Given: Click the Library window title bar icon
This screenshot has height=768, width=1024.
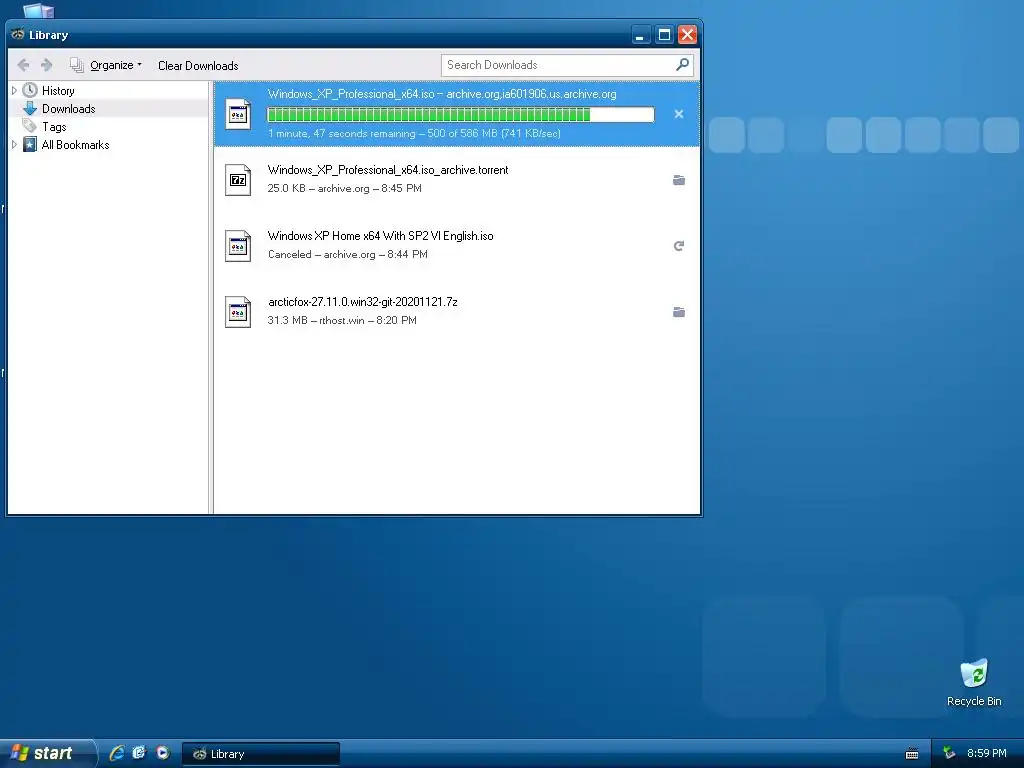Looking at the screenshot, I should [x=18, y=34].
